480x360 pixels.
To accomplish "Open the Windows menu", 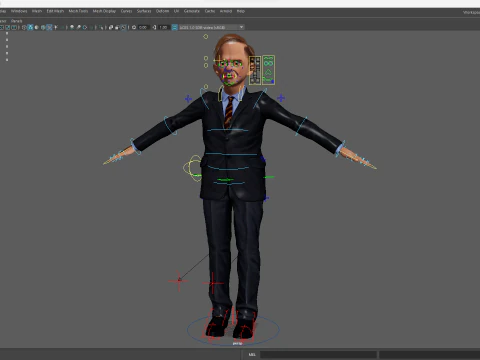I will click(x=19, y=11).
